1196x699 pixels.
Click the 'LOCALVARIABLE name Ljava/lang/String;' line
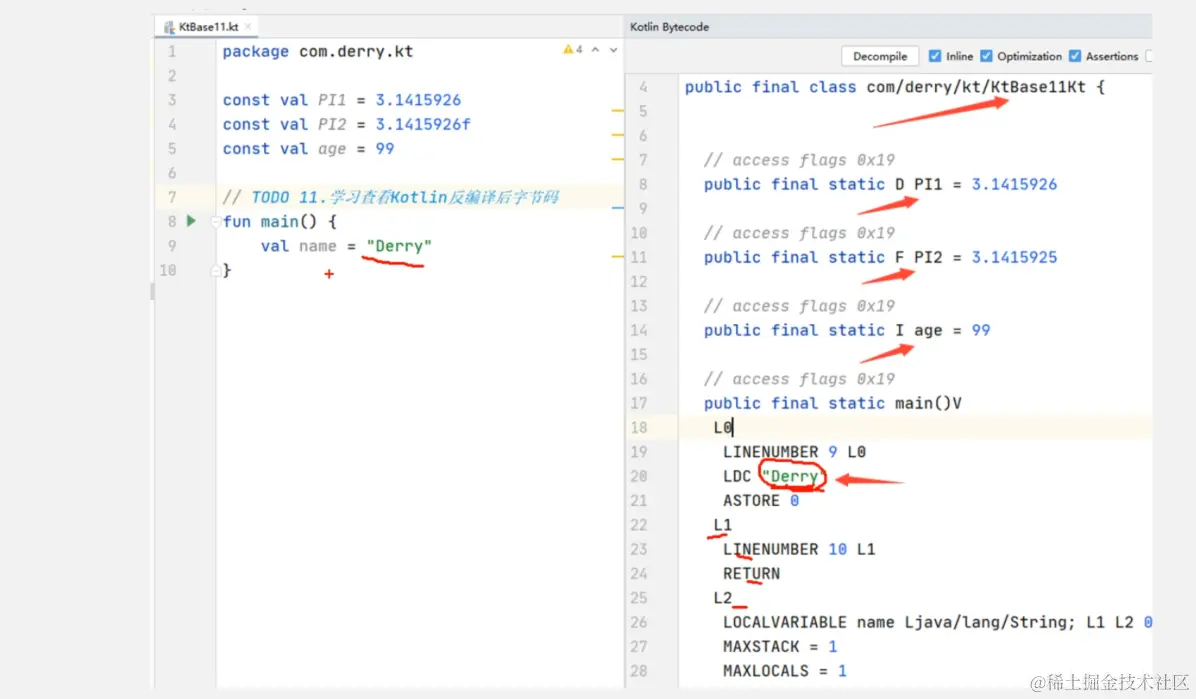[937, 623]
